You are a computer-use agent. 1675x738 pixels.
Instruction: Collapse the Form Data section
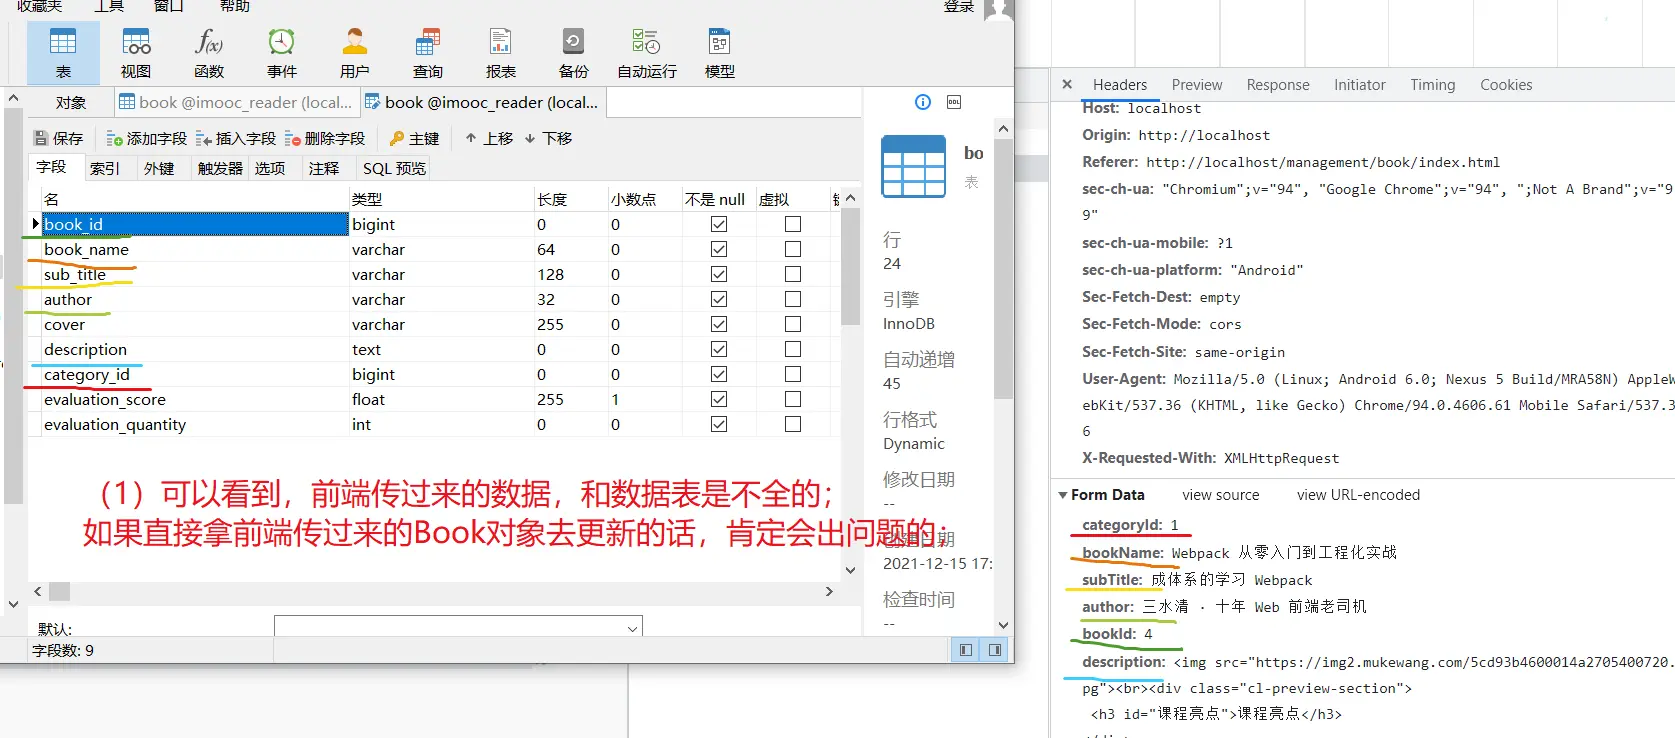coord(1063,495)
